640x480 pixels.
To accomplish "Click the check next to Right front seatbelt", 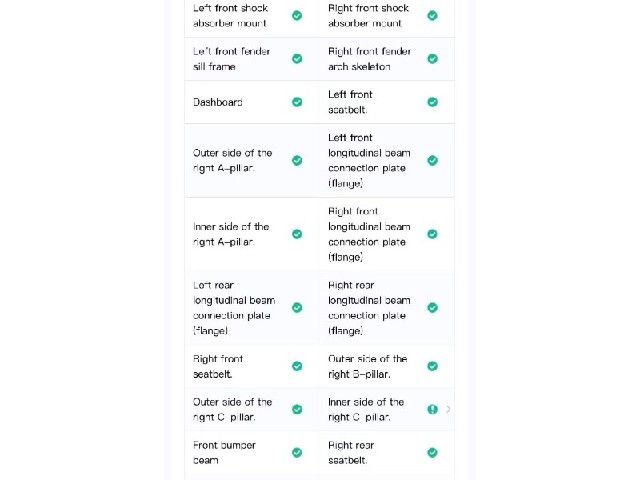I will pyautogui.click(x=297, y=366).
